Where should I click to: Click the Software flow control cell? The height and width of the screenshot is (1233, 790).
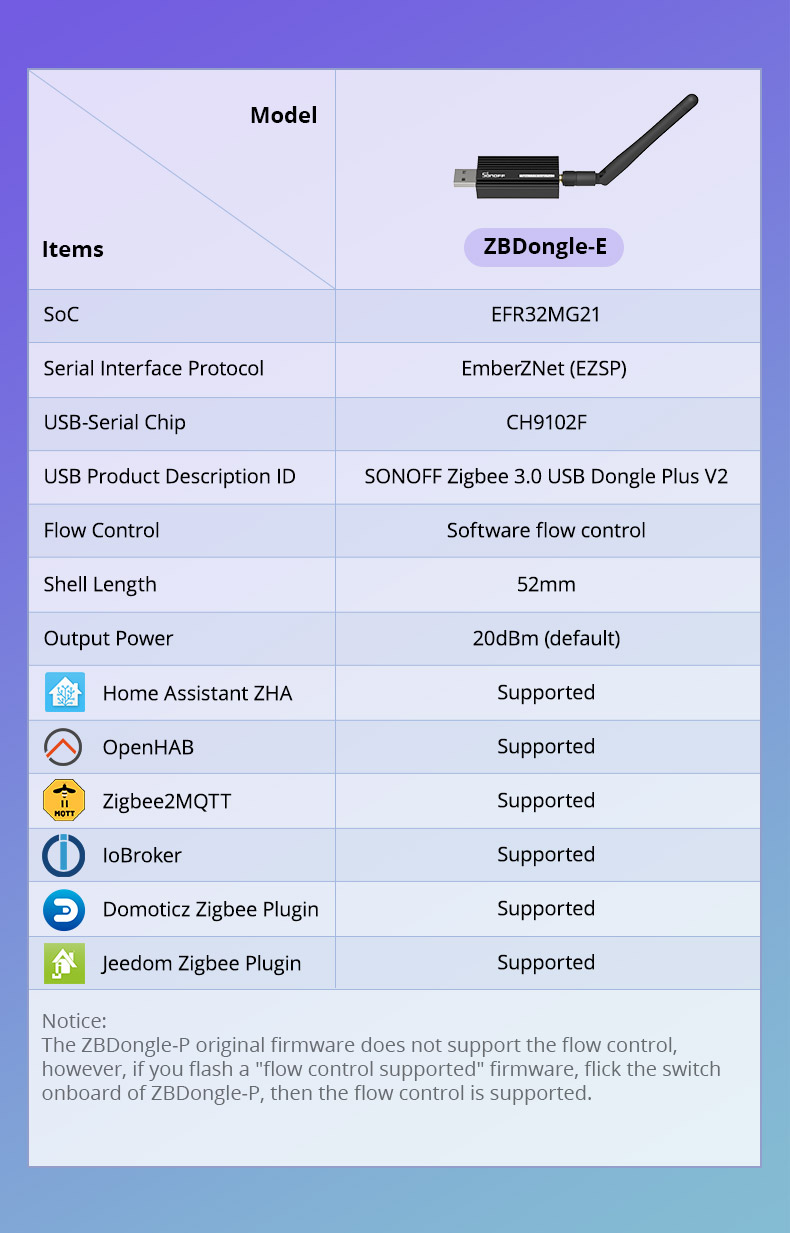tap(546, 530)
